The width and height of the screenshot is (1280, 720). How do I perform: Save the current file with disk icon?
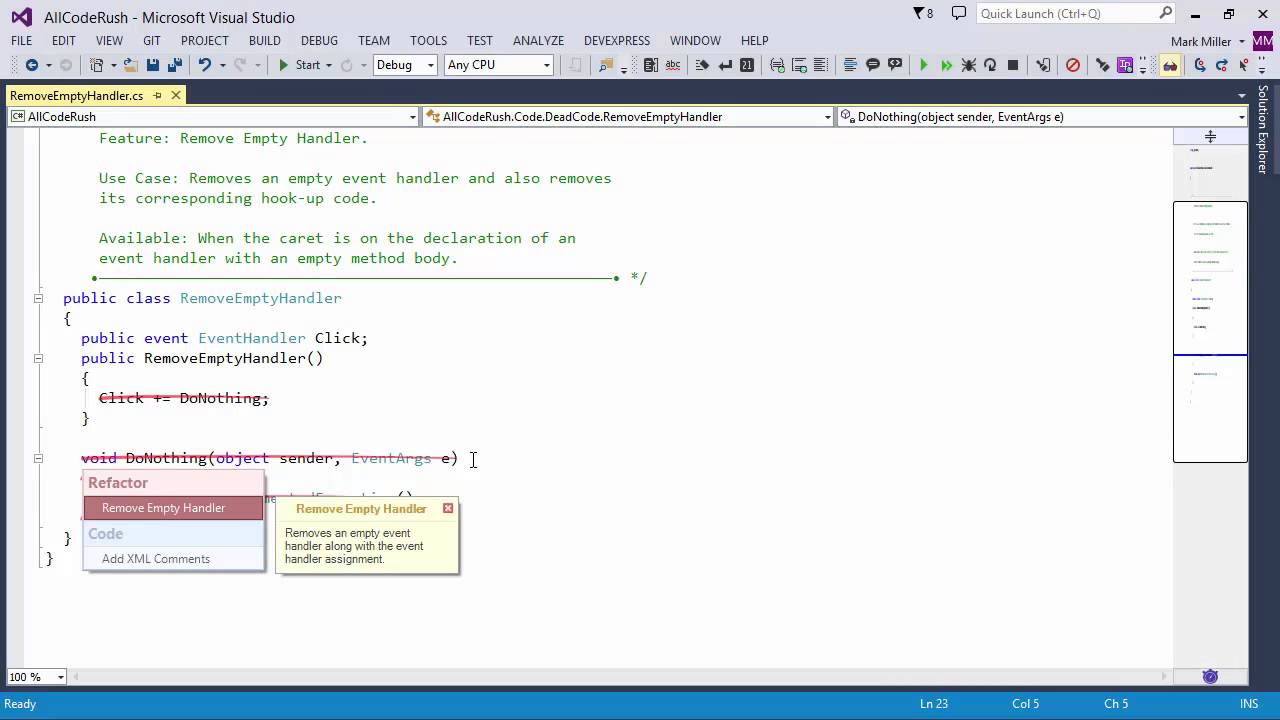click(153, 65)
